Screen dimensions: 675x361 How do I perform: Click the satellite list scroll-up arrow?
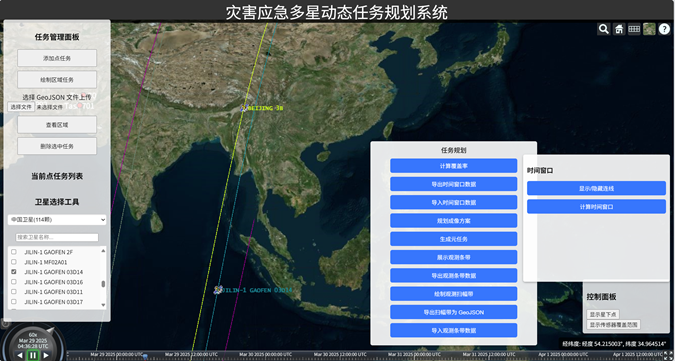coord(103,250)
